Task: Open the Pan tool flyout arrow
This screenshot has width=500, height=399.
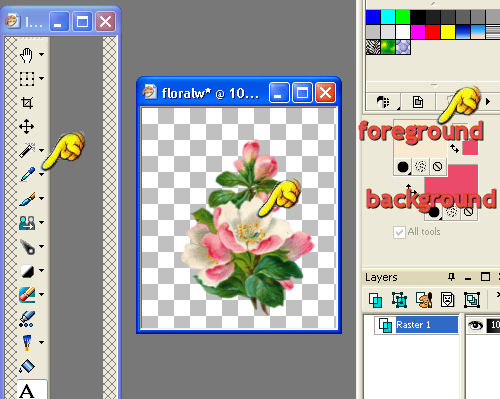Action: click(41, 54)
